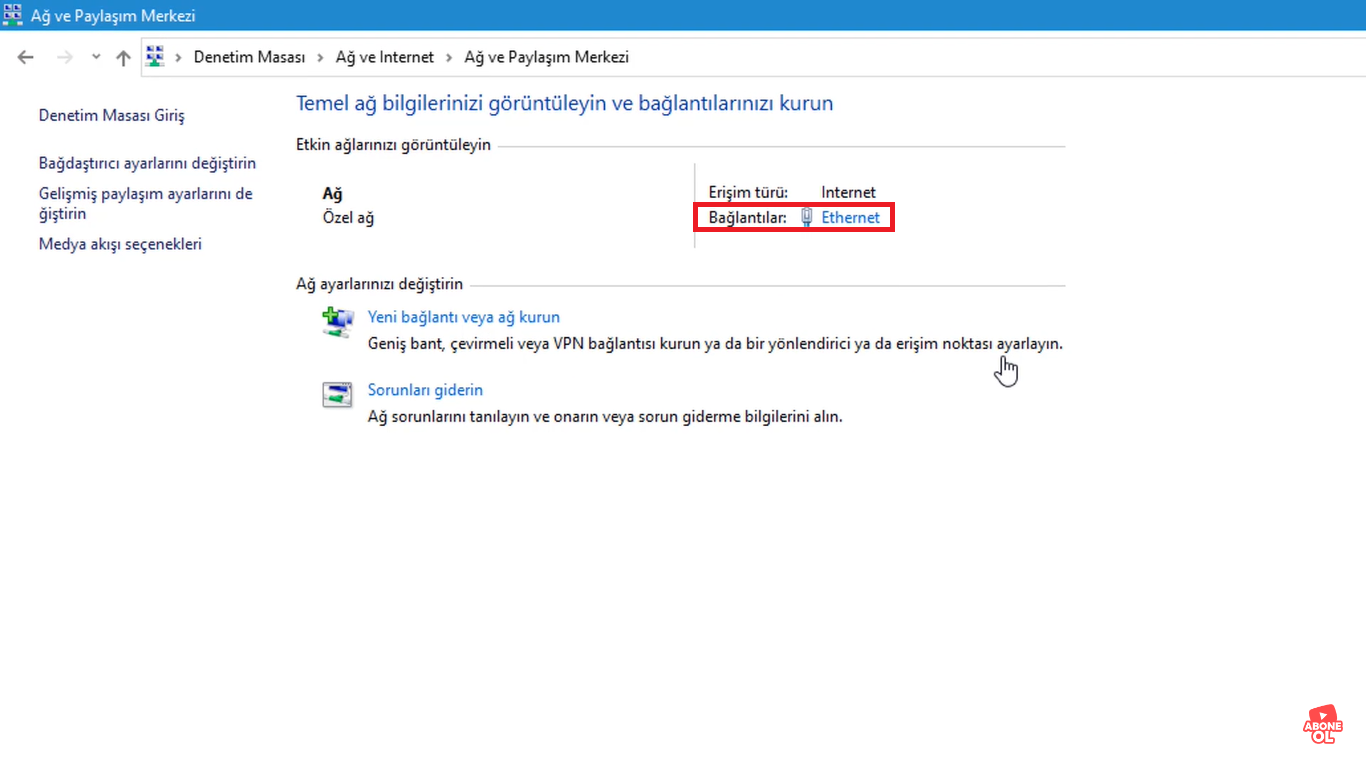Click the forward navigation arrow
Screen dimensions: 1366x768
65,57
